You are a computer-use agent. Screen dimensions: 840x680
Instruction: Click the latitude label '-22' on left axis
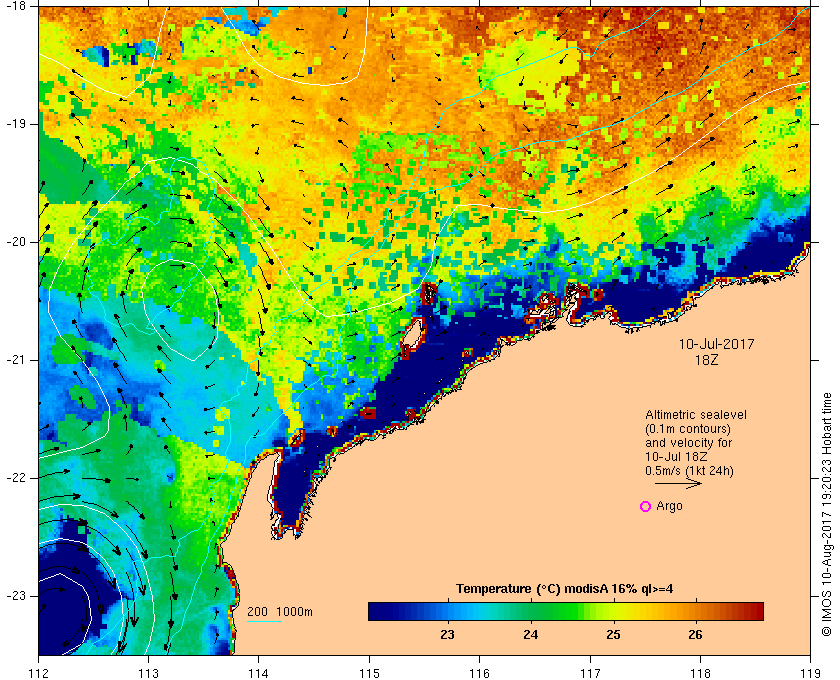(14, 477)
